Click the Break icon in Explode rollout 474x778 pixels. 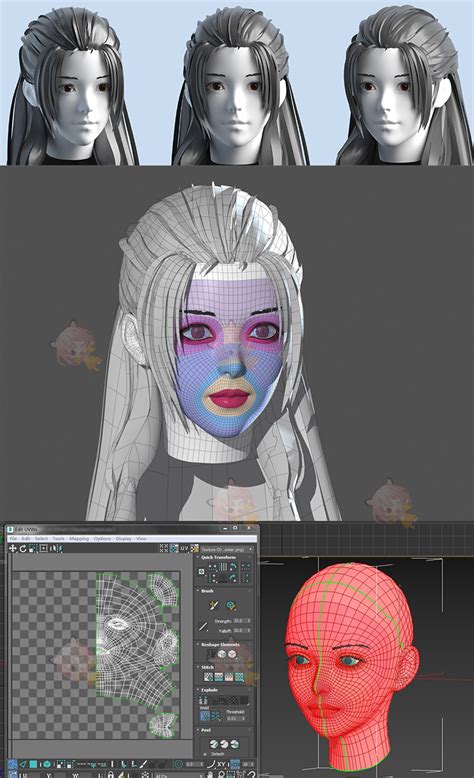click(203, 700)
